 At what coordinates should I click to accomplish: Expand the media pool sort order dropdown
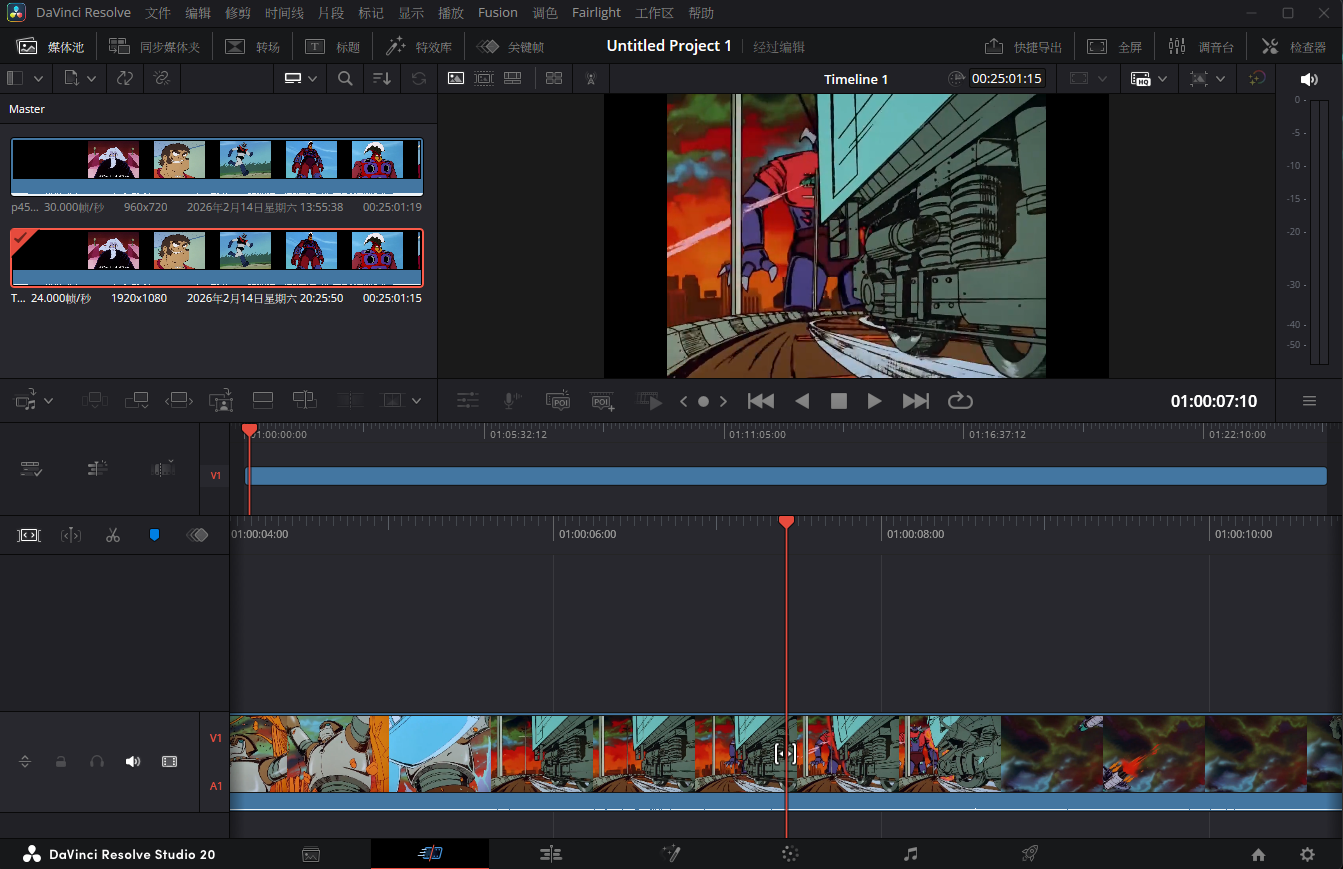coord(382,78)
